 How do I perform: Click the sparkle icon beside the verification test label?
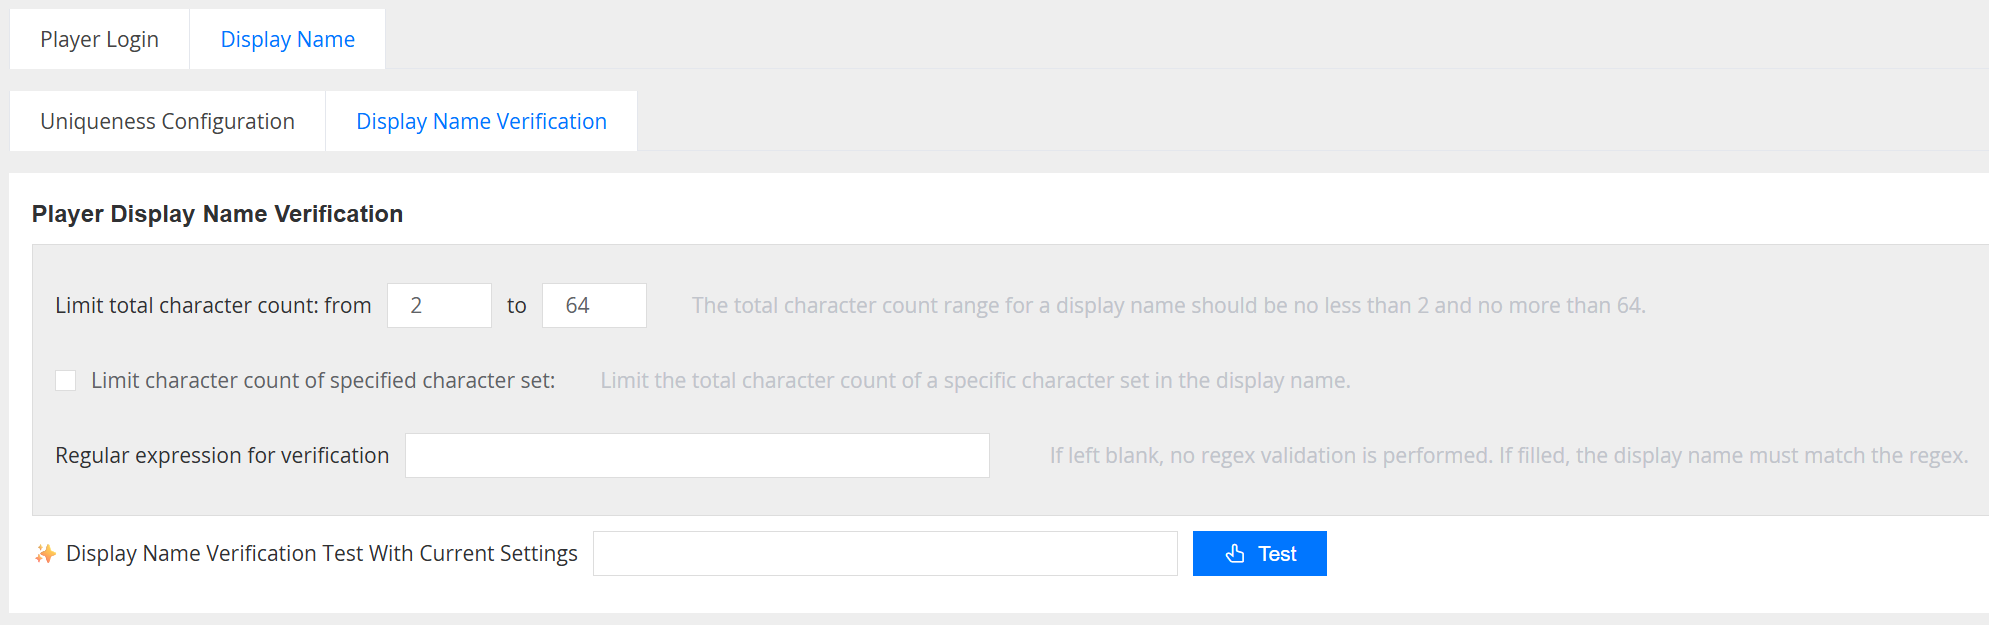tap(45, 554)
